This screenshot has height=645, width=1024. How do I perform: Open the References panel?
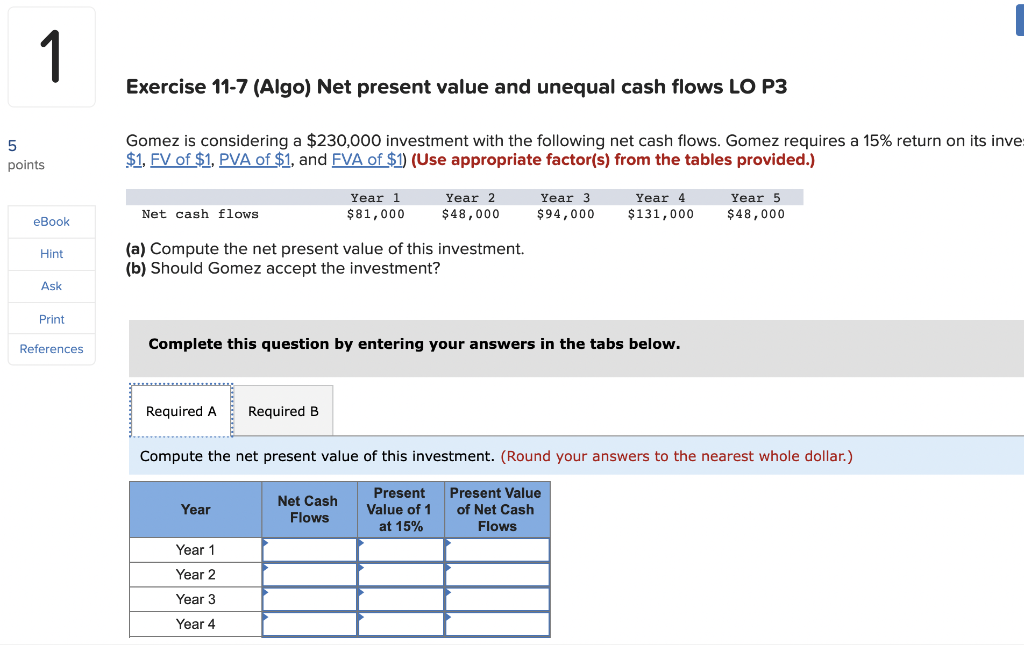tap(51, 348)
